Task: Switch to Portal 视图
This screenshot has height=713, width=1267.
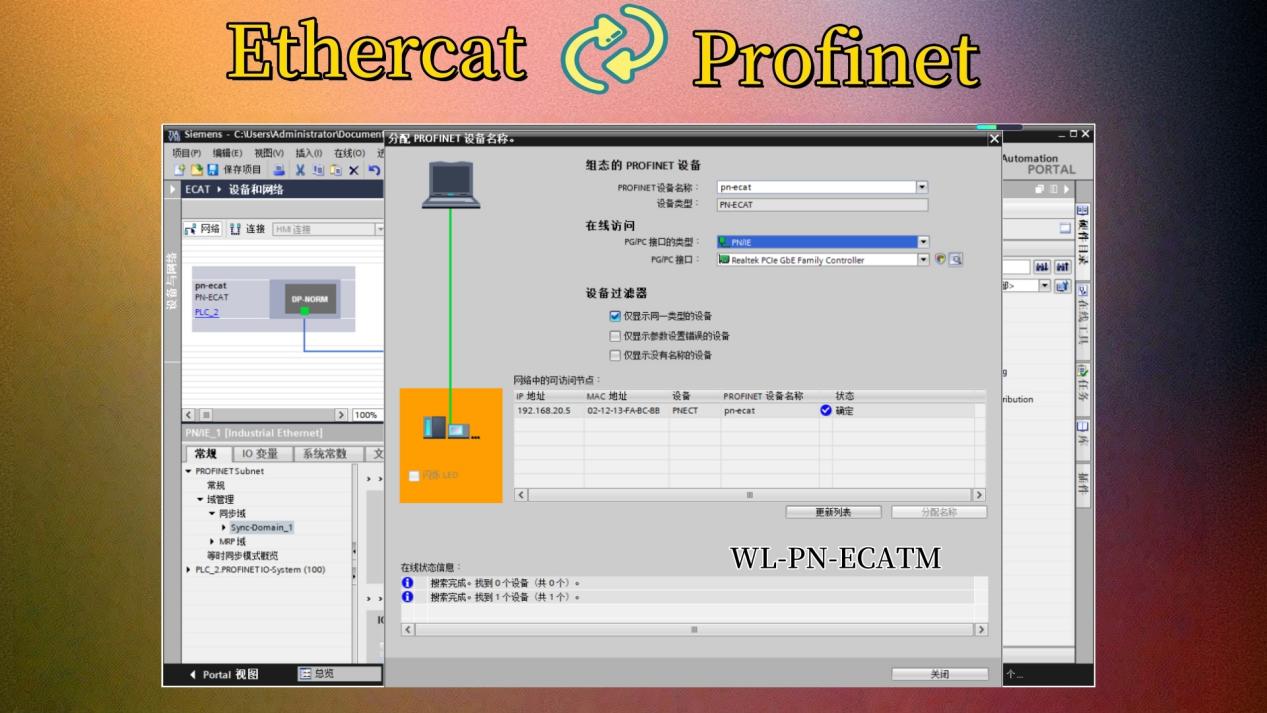Action: 224,674
